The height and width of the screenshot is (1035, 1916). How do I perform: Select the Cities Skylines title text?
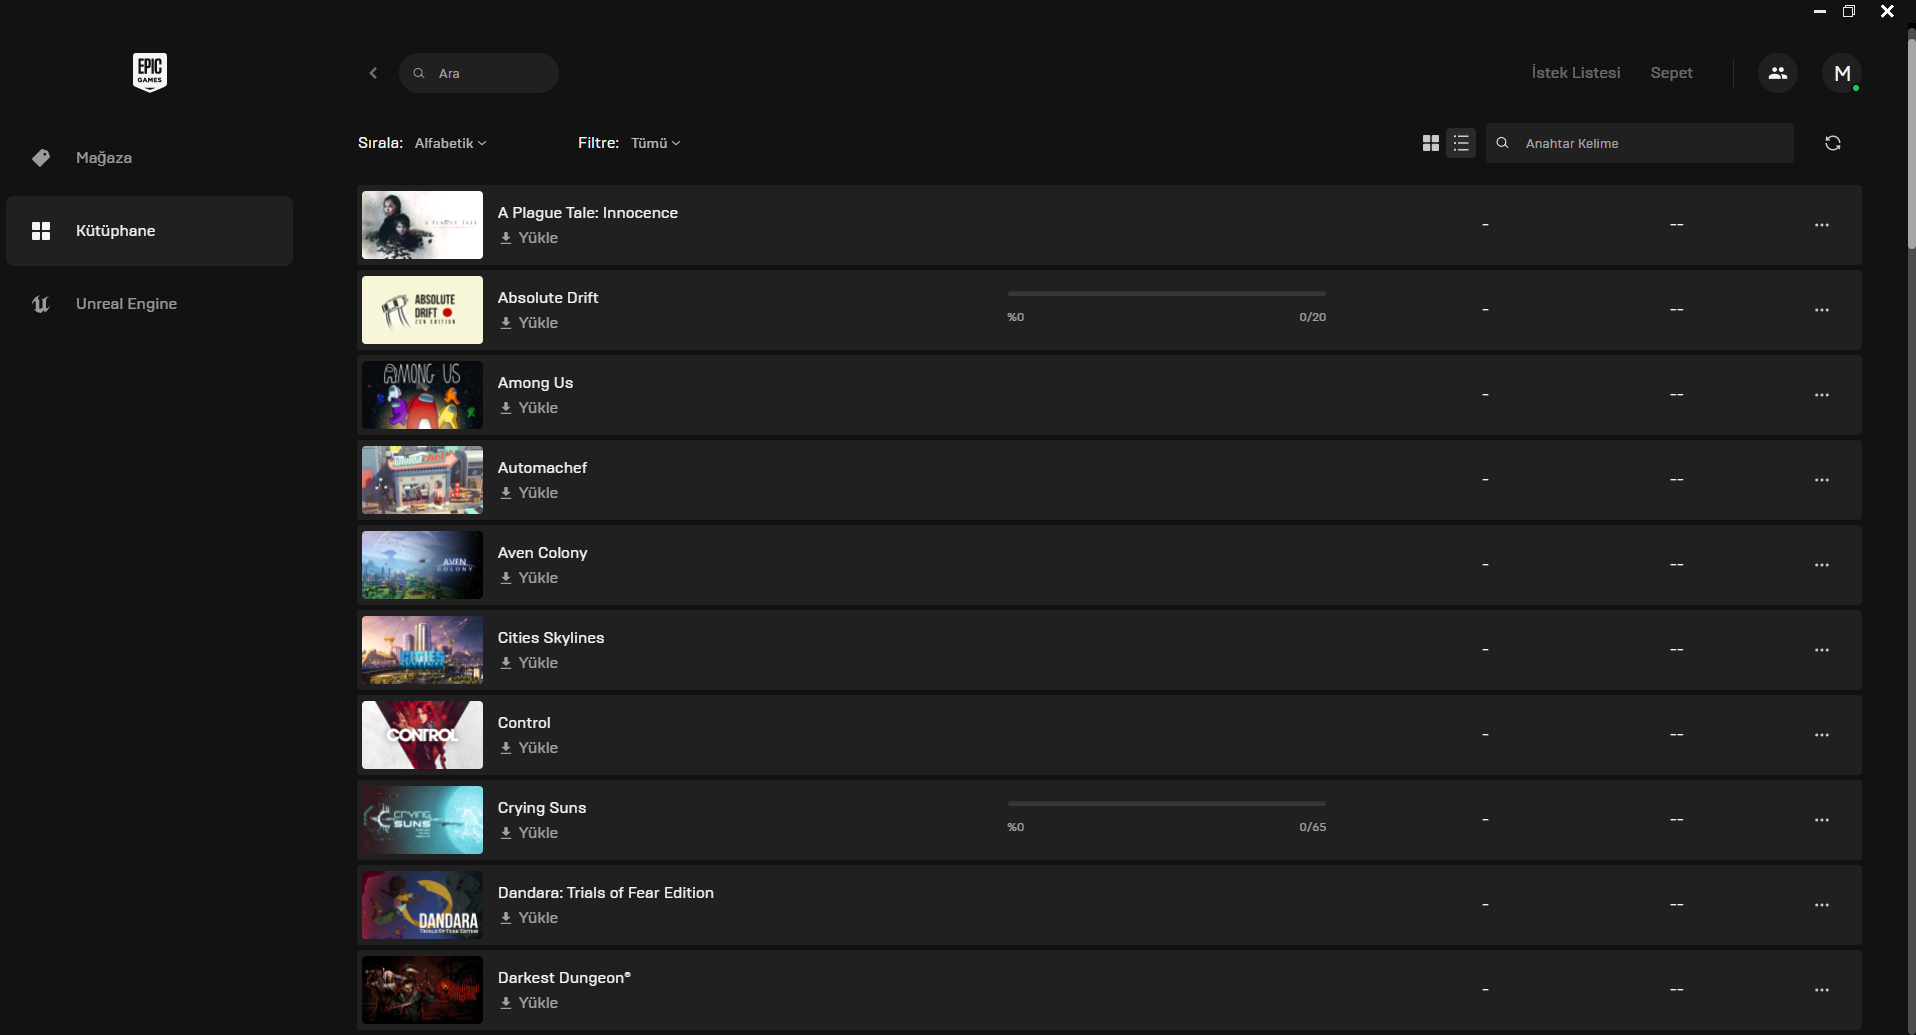tap(551, 638)
